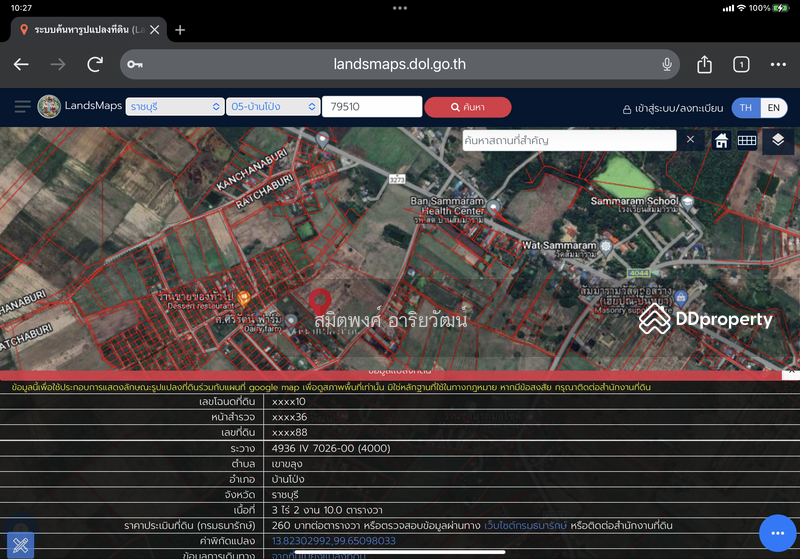Click the browser forward arrow

[x=58, y=64]
